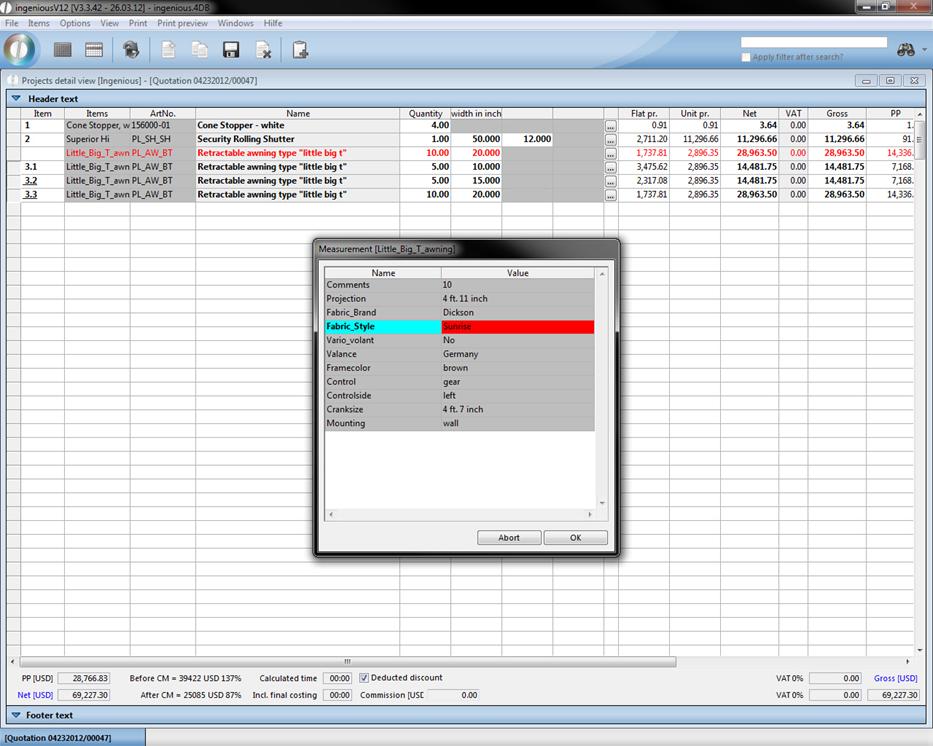
Task: Uncheck the Deducted discount checkbox
Action: pos(364,678)
